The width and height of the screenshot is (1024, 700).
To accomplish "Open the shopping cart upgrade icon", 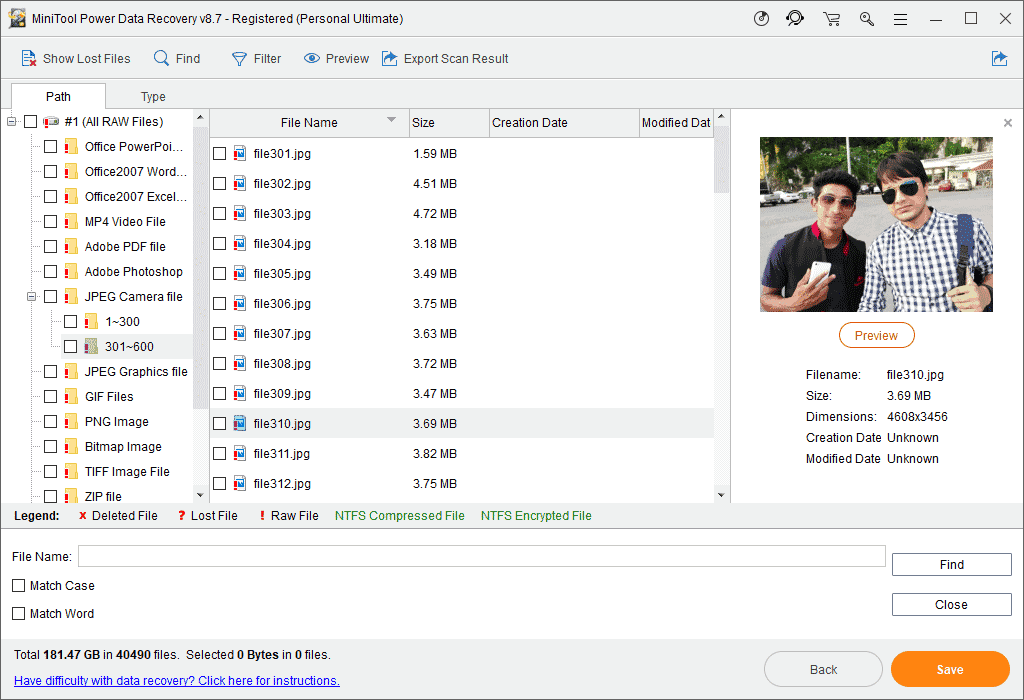I will [x=831, y=18].
